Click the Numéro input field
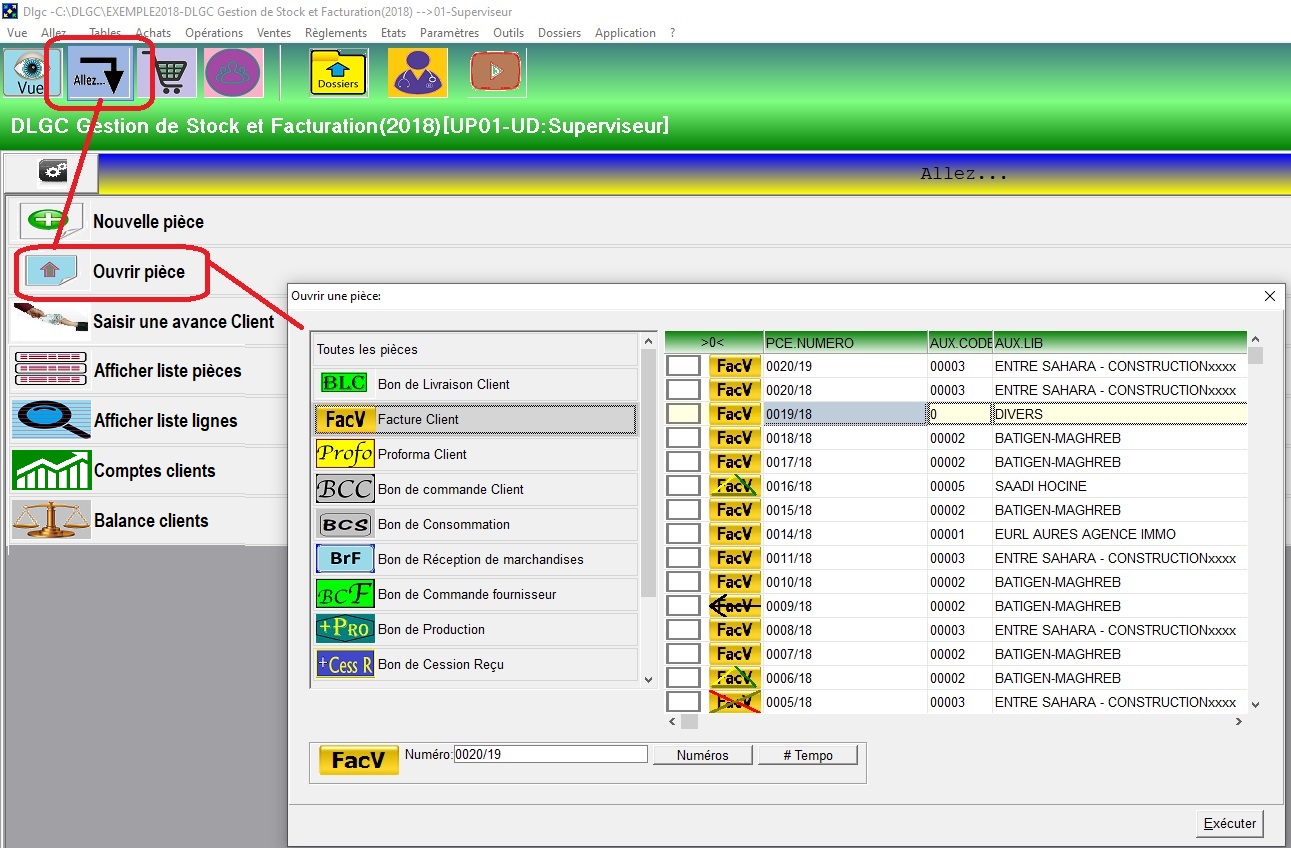 pos(551,755)
